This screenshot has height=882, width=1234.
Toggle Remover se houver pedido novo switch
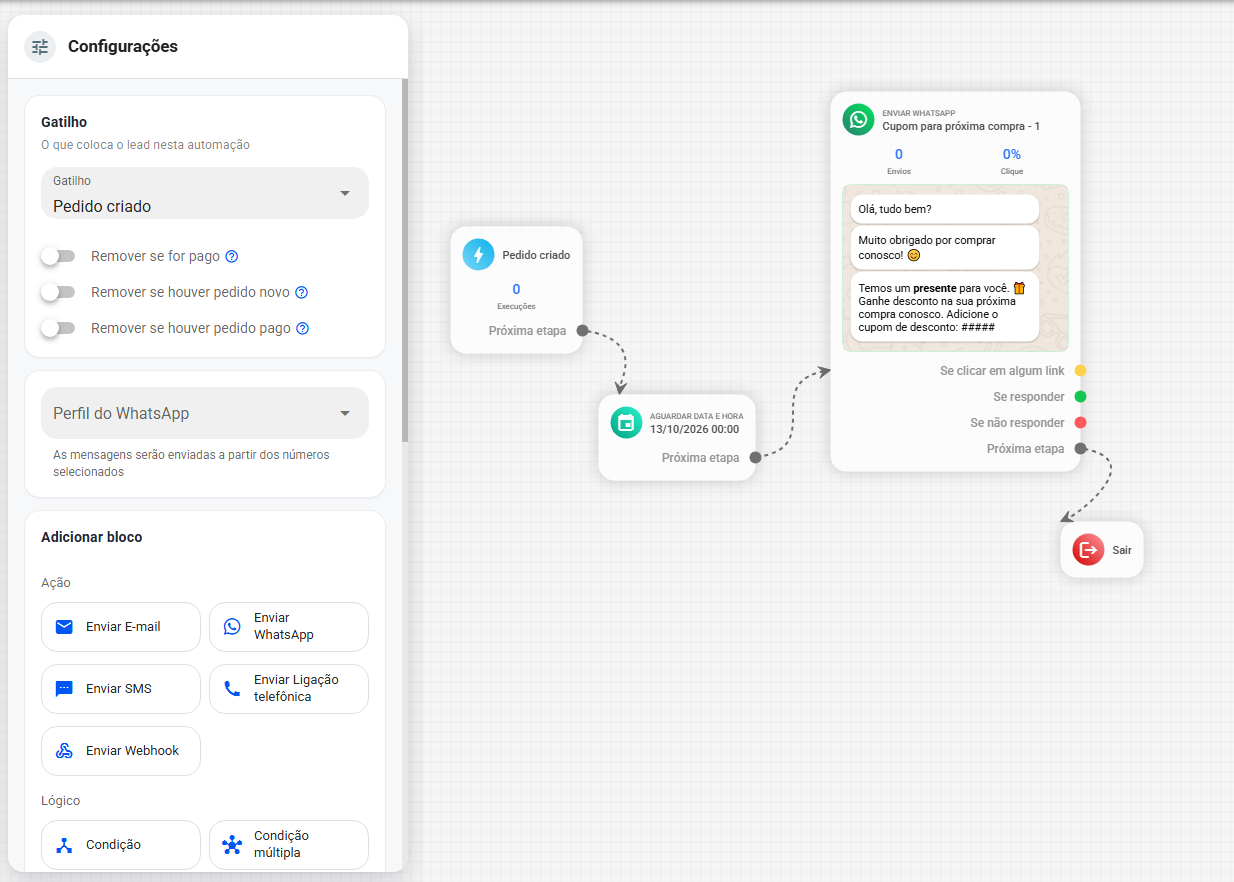coord(58,293)
